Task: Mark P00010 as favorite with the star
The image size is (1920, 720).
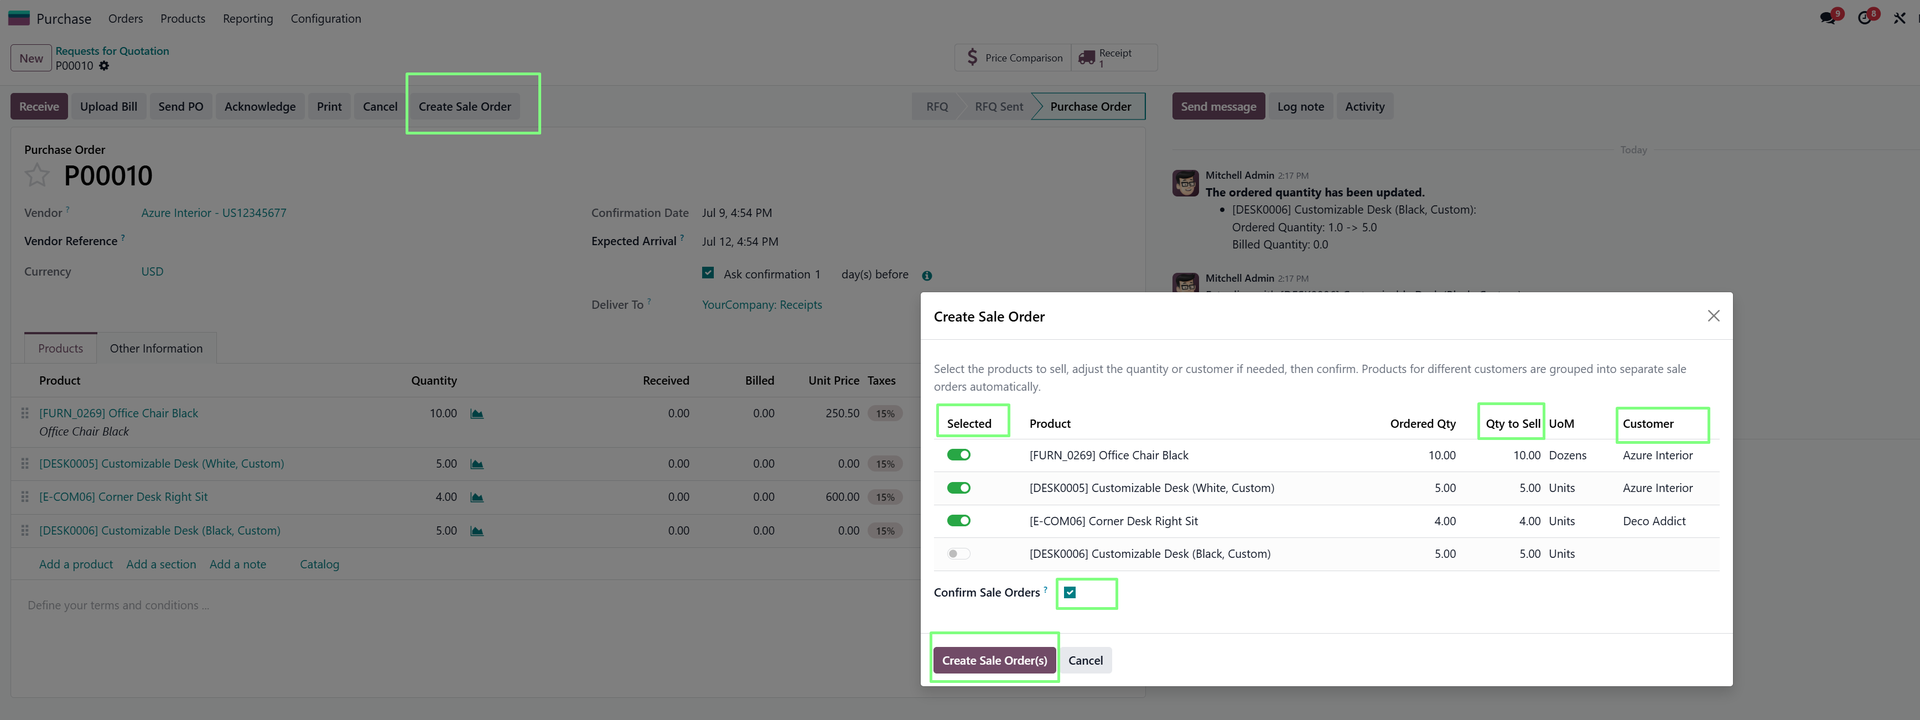Action: tap(37, 176)
